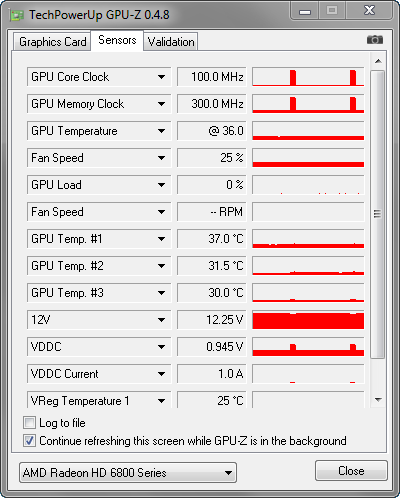Minimize the GPU-Z window
Viewport: 400px width, 498px height.
[x=304, y=11]
